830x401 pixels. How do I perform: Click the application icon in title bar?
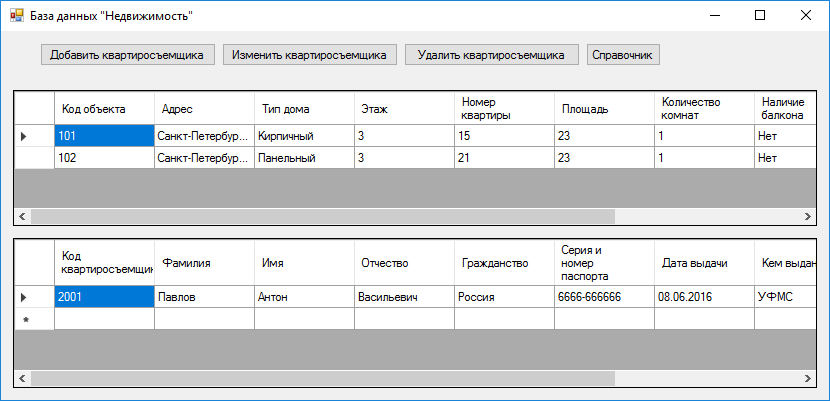[17, 15]
